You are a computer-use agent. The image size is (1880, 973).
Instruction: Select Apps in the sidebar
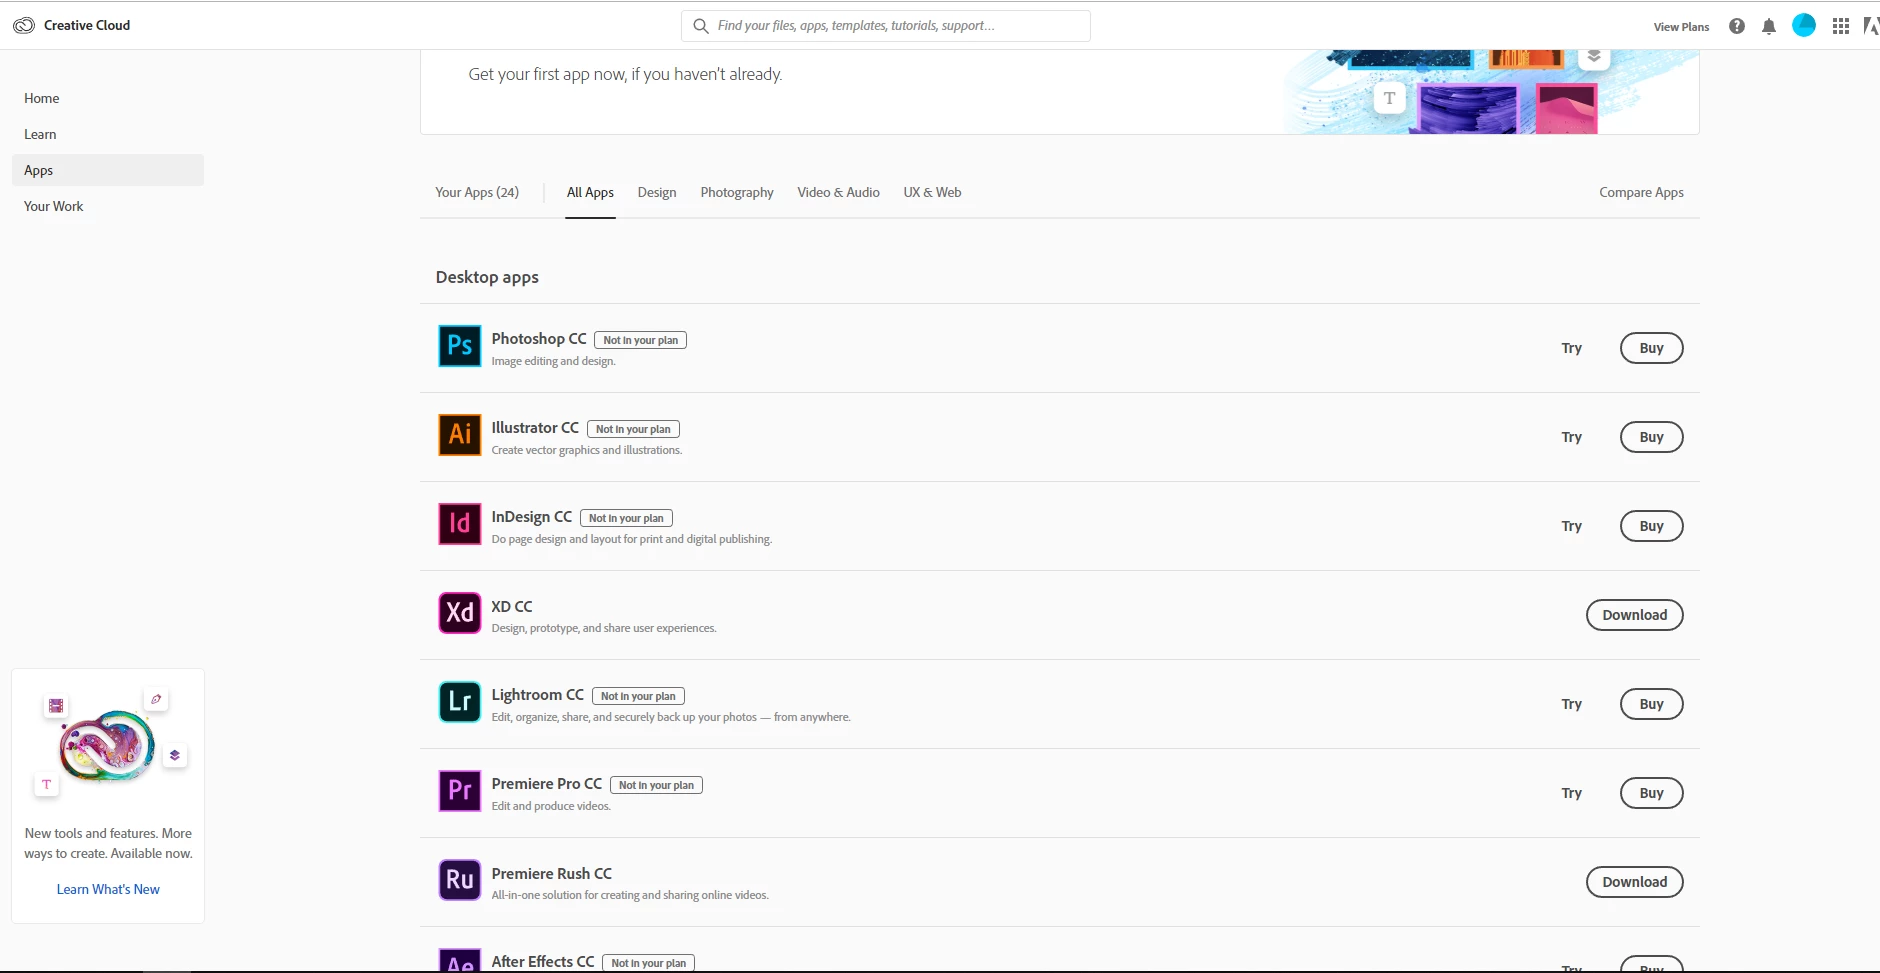(x=108, y=170)
